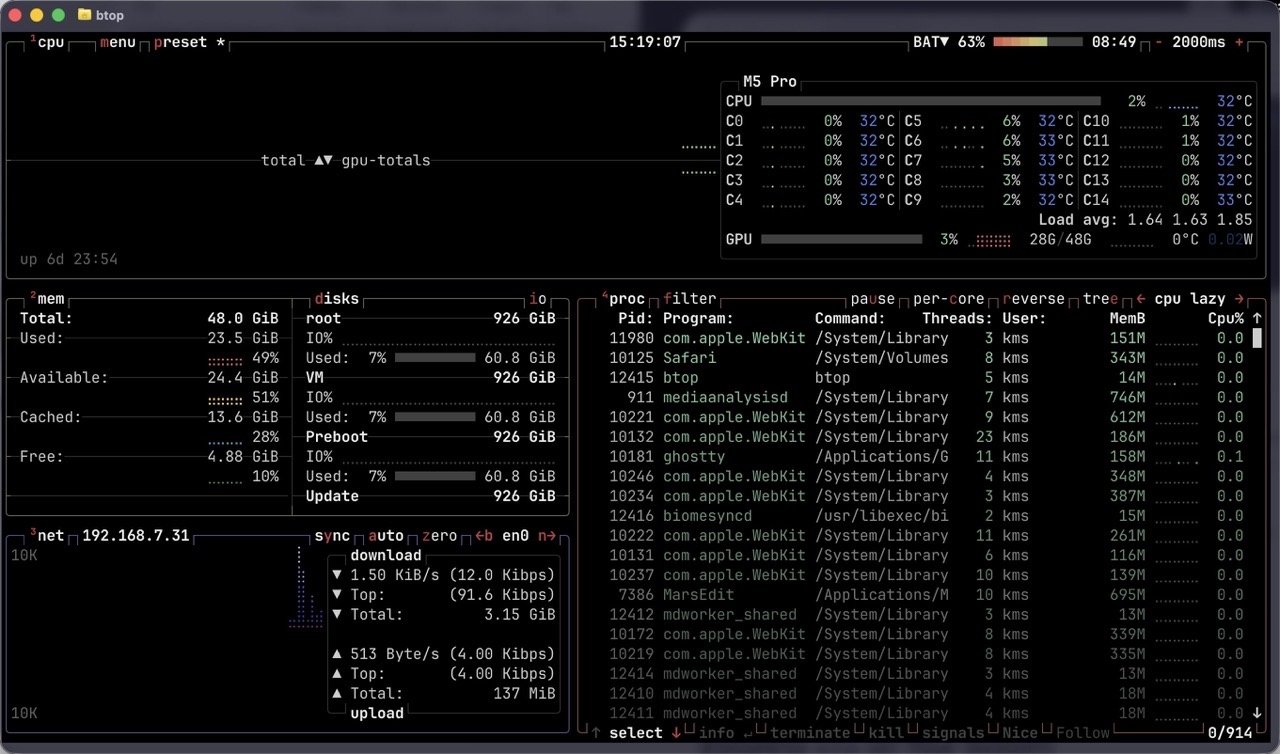Toggle net sync scaling
The width and height of the screenshot is (1280, 754).
pos(332,536)
